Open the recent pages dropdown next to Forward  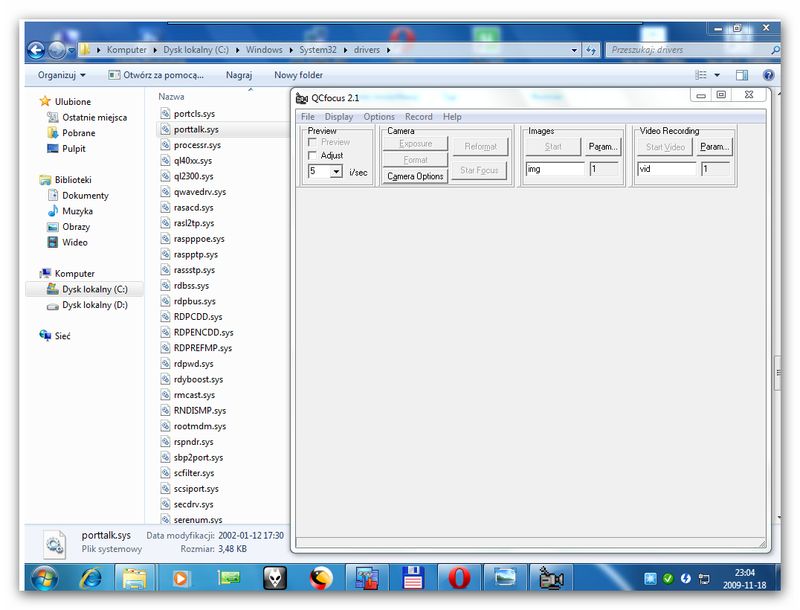(x=71, y=50)
